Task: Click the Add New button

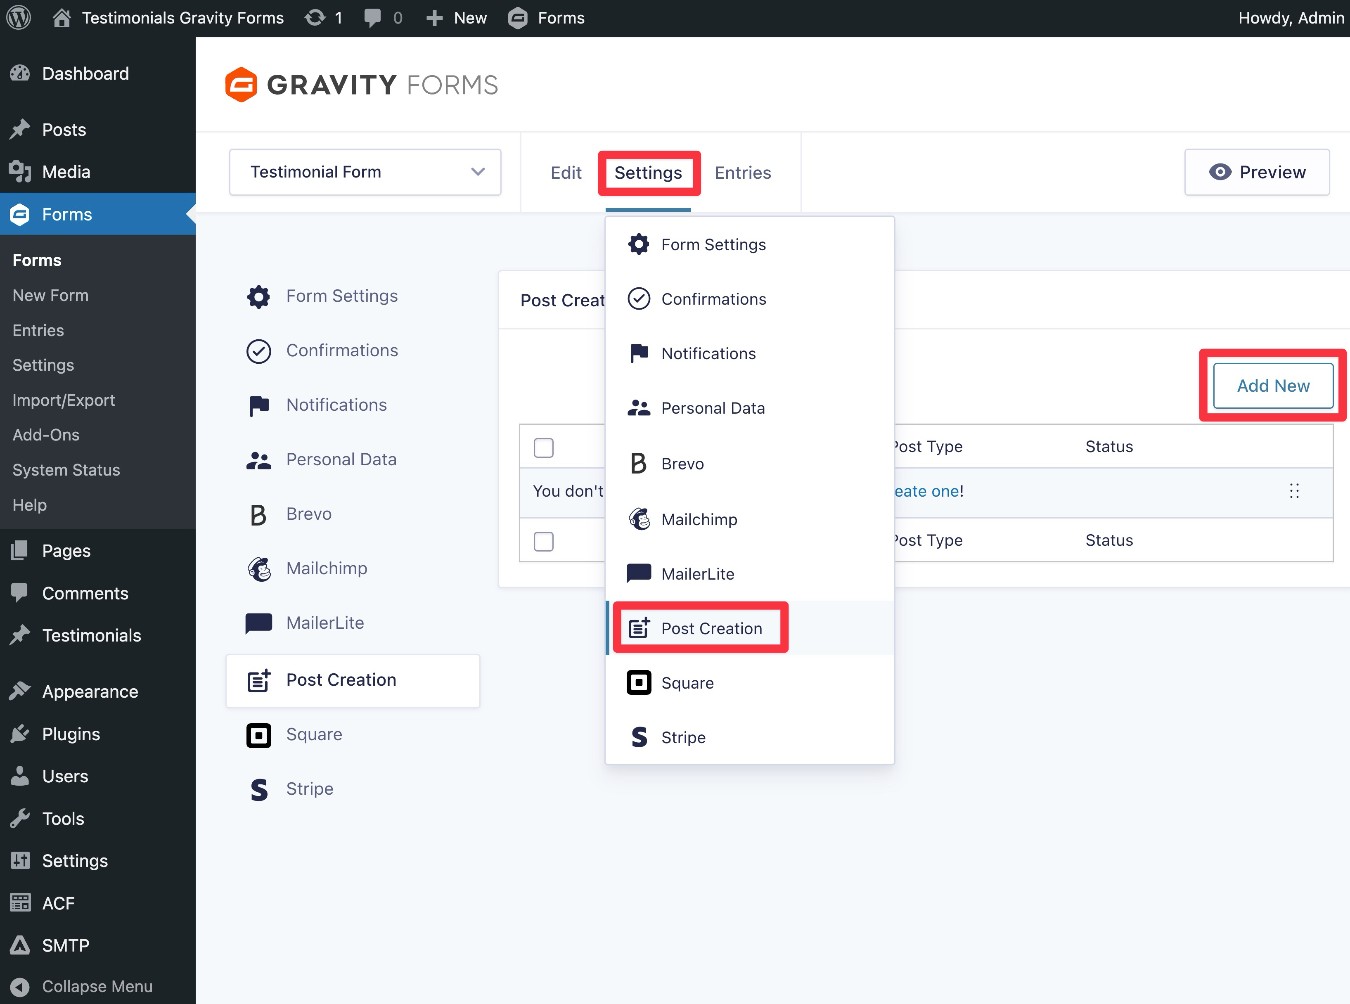Action: tap(1272, 385)
